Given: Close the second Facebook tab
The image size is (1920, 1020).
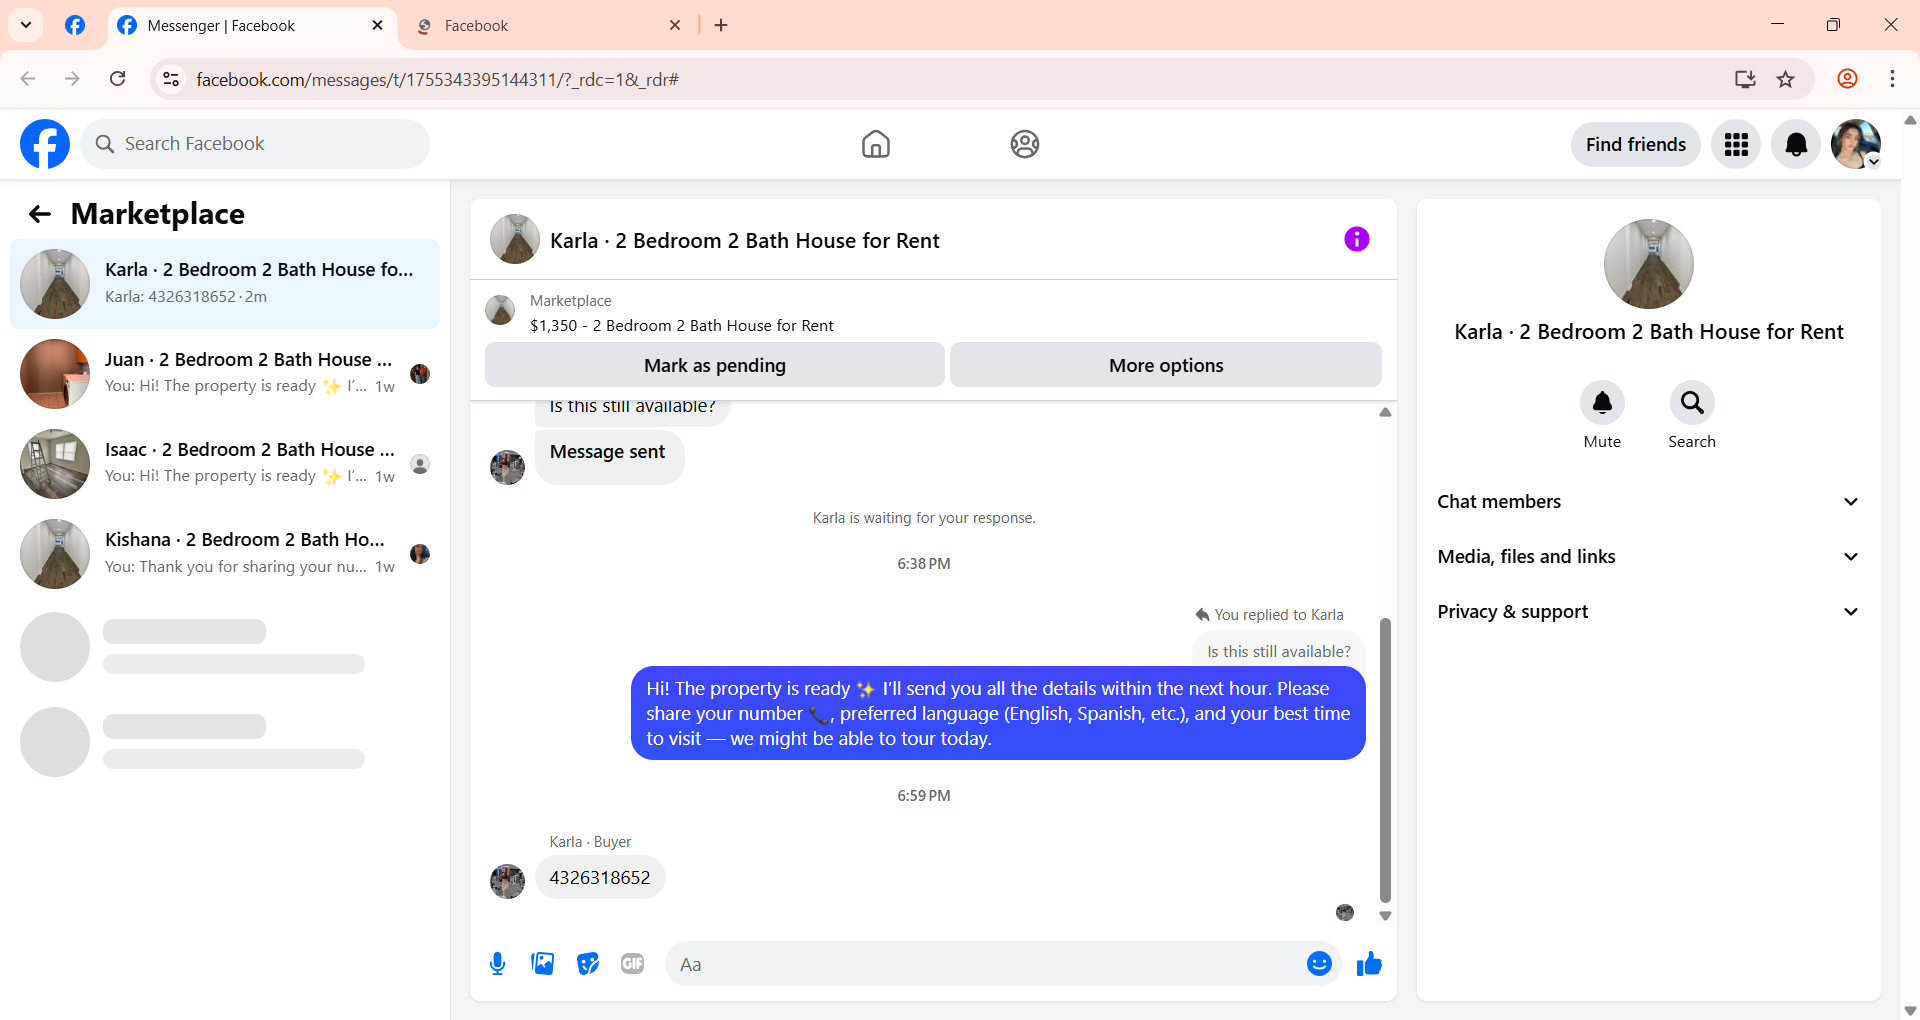Looking at the screenshot, I should tap(675, 26).
